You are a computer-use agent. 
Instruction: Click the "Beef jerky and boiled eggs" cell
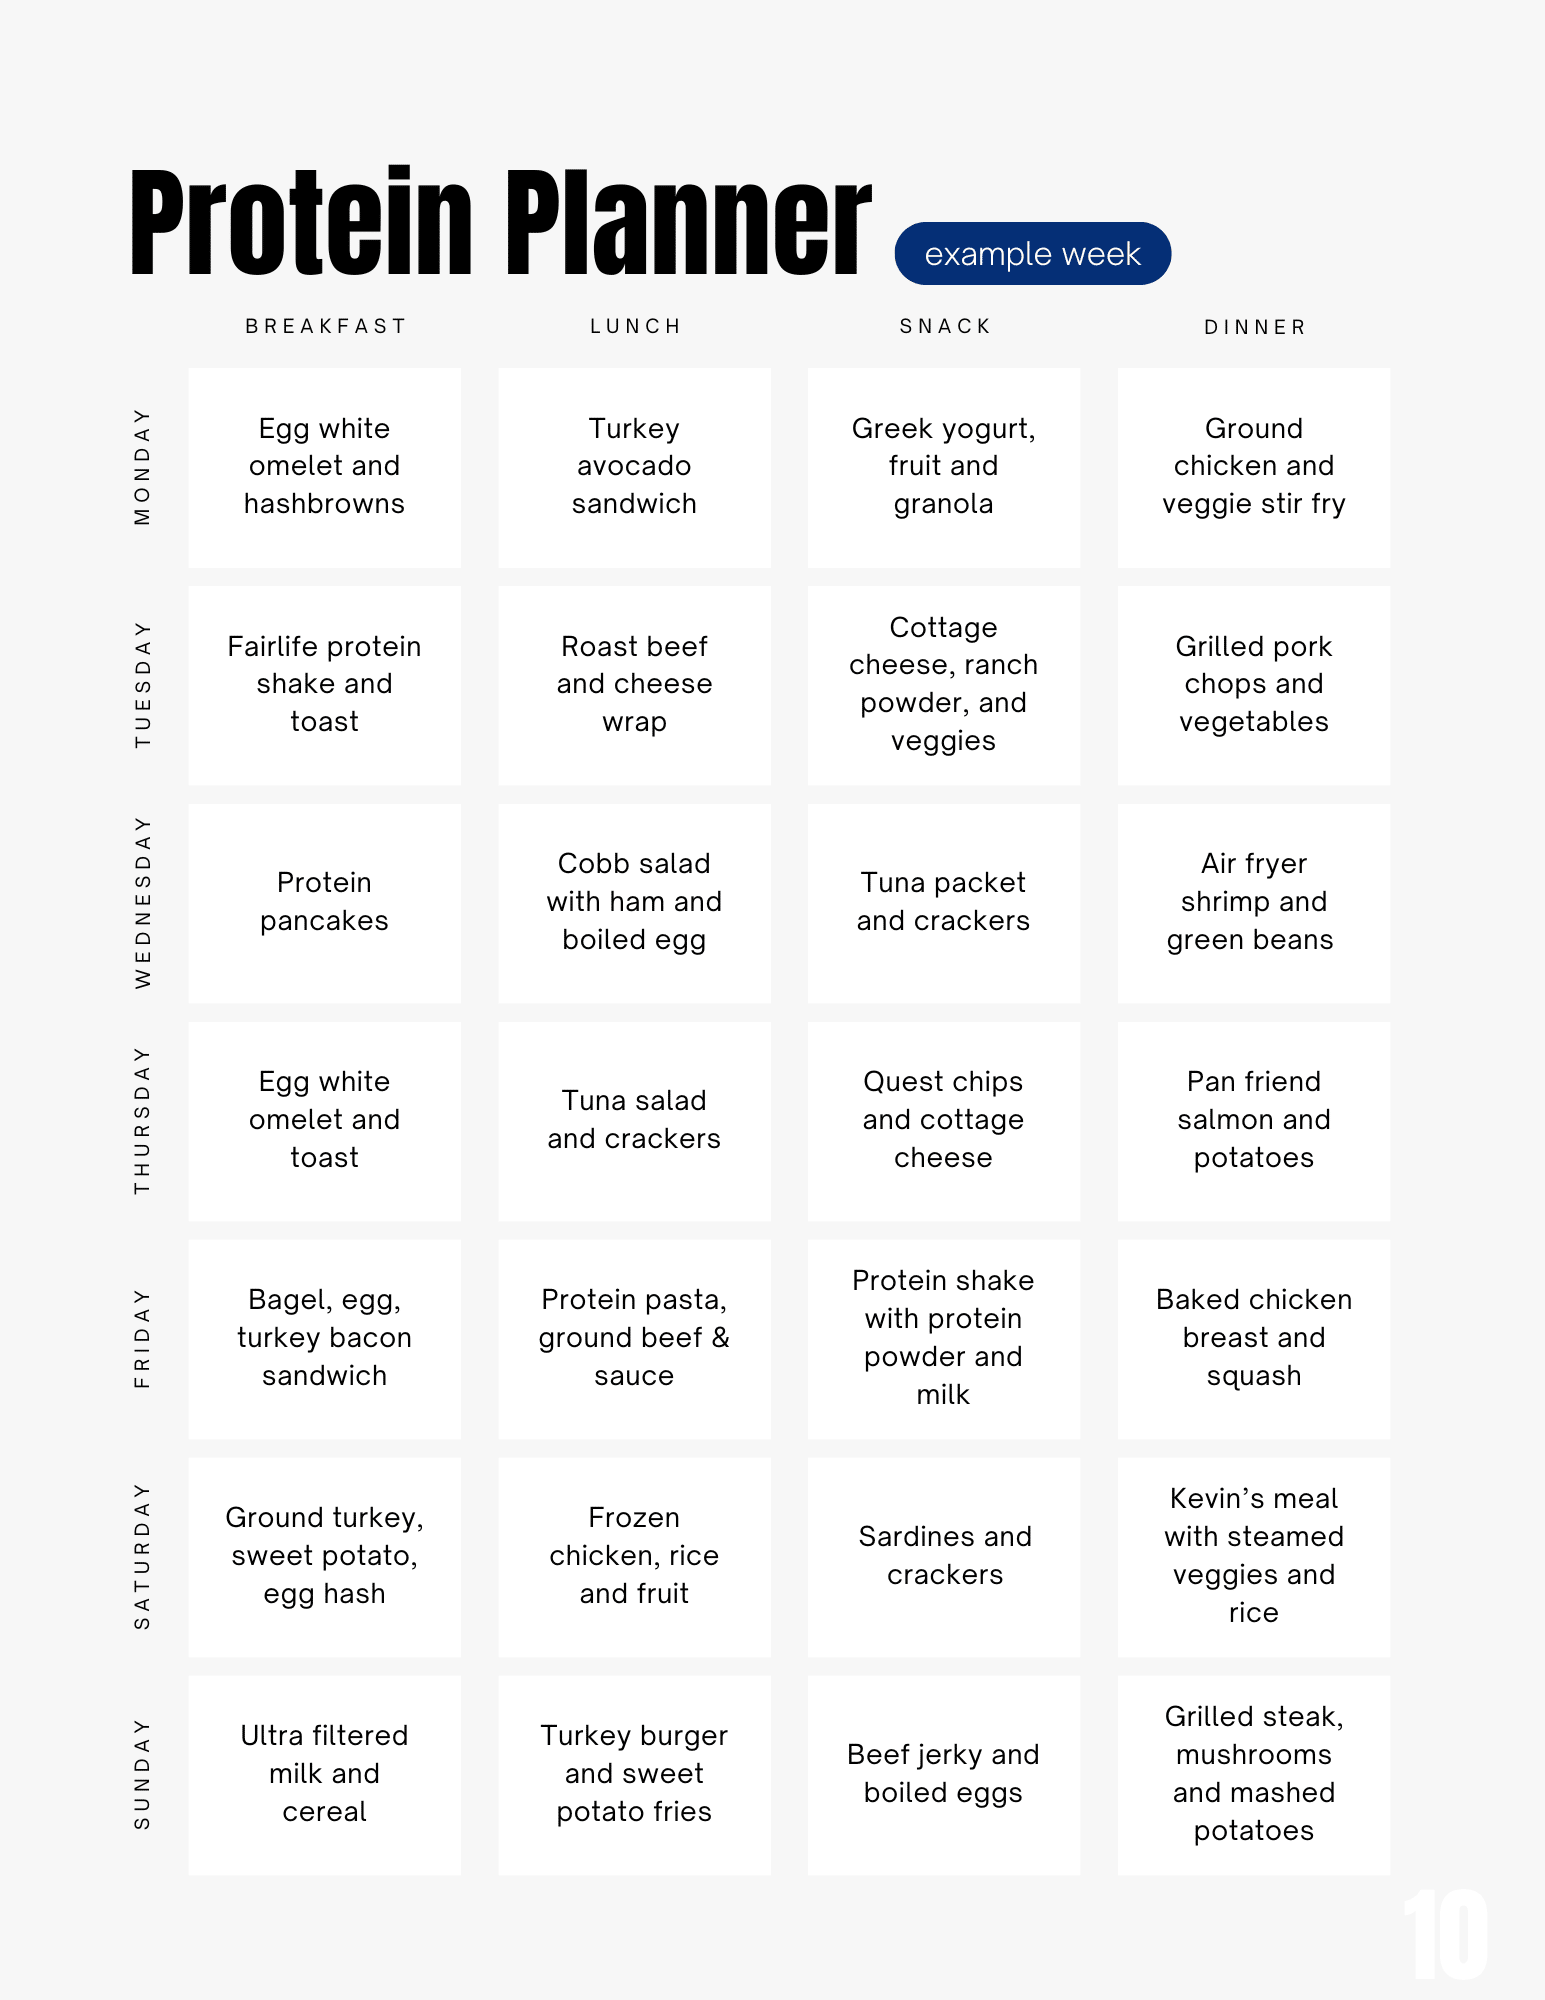click(943, 1774)
